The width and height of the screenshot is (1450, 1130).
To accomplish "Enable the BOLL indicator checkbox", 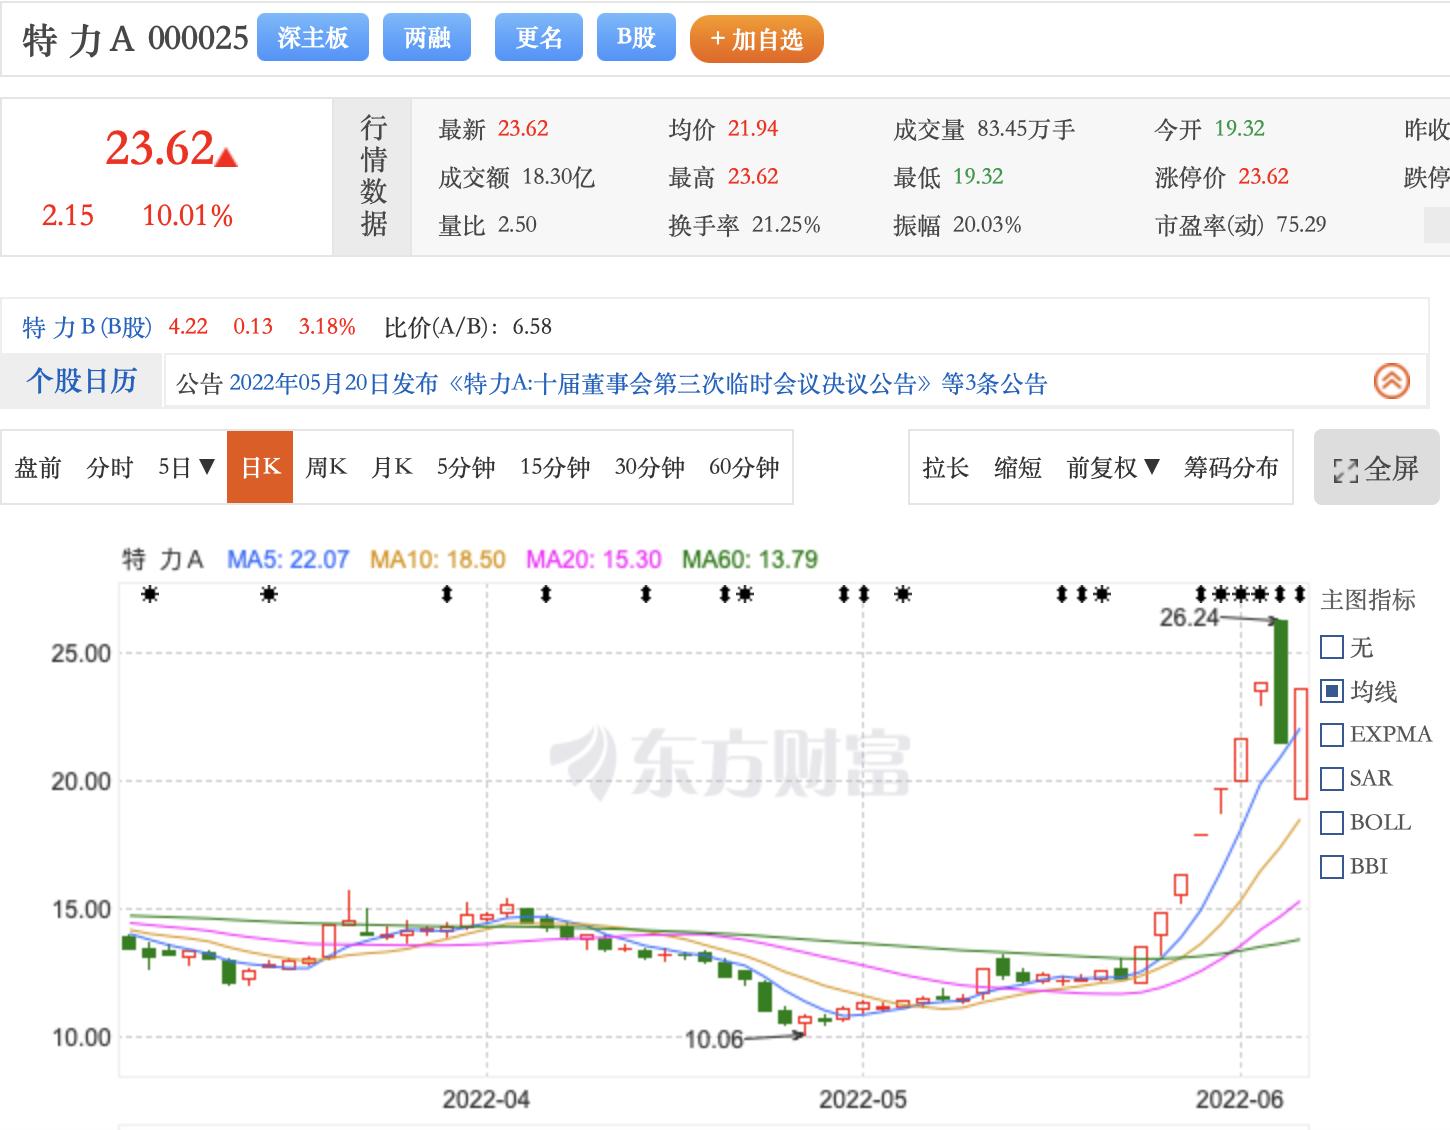I will (1331, 822).
